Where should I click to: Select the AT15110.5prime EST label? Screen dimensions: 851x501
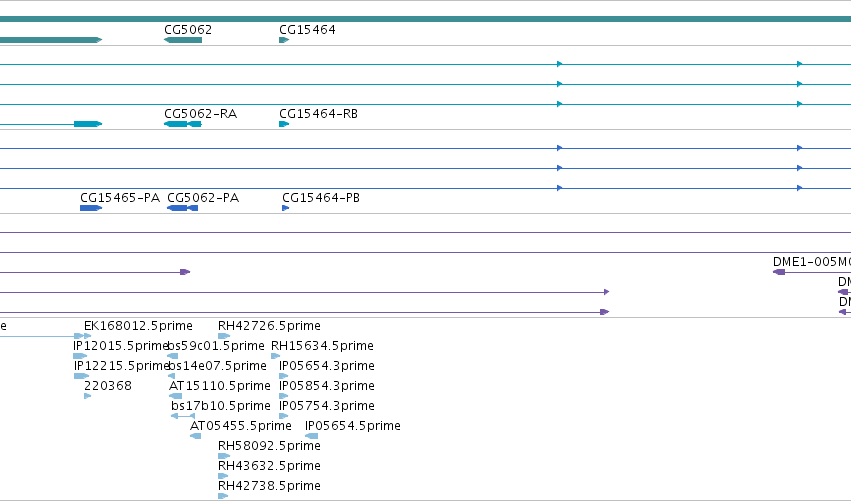tap(220, 386)
